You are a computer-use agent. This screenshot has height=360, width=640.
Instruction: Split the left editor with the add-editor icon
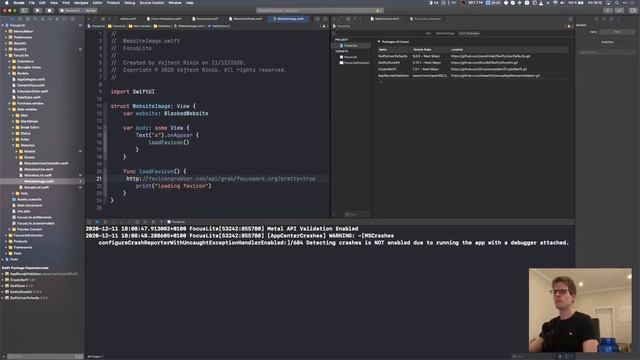325,19
